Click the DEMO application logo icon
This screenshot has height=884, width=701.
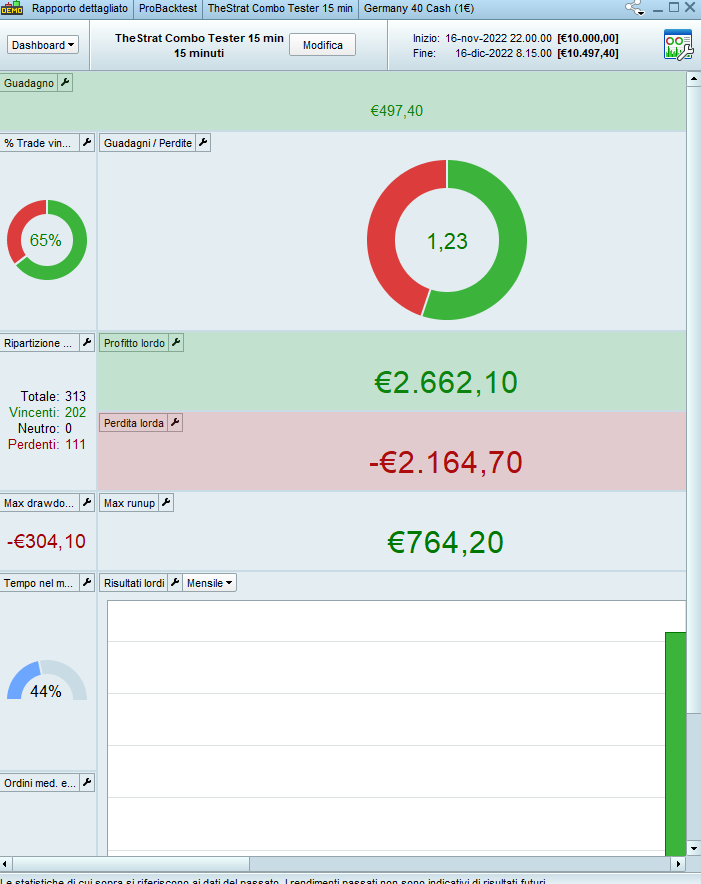pos(12,8)
